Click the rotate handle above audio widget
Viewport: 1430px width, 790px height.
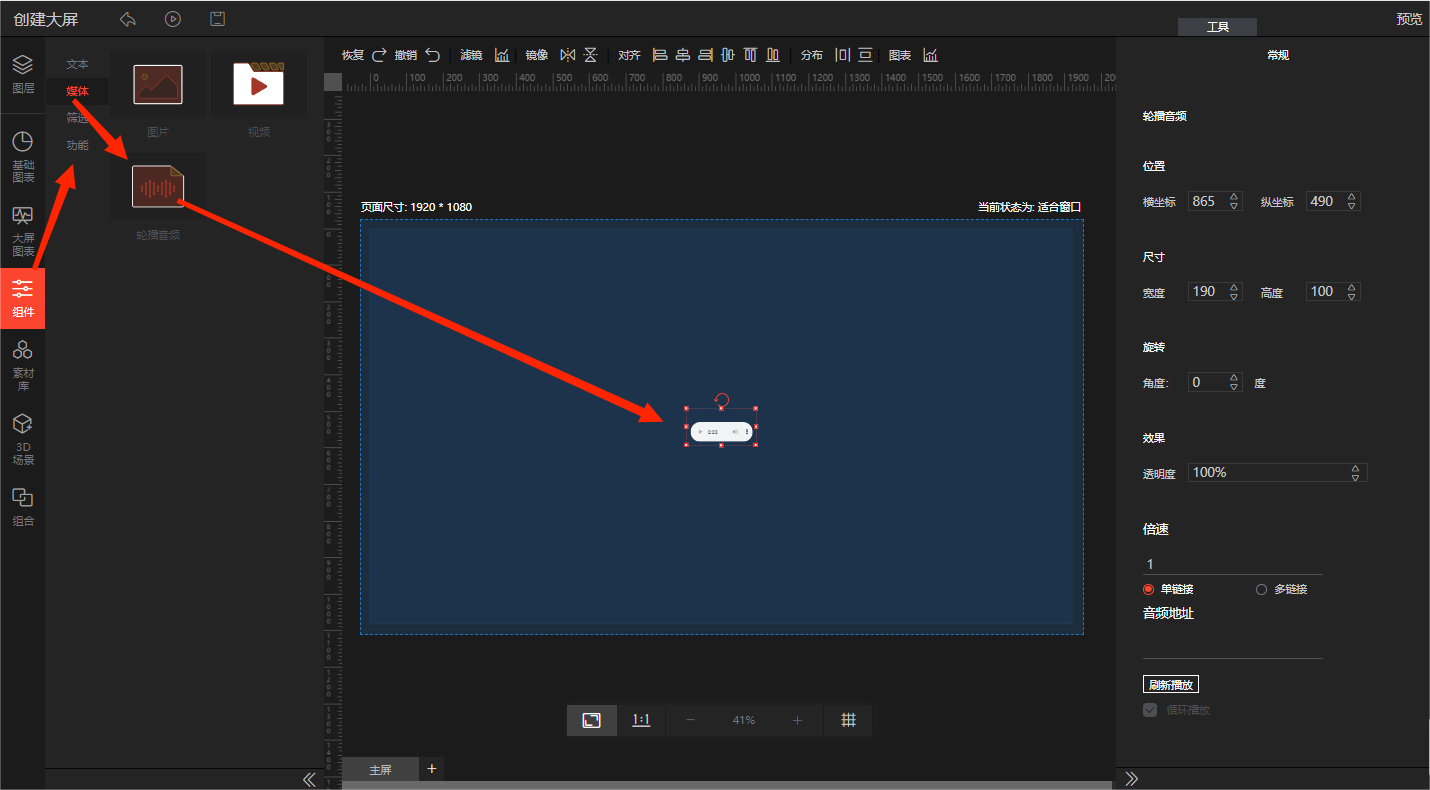(722, 400)
